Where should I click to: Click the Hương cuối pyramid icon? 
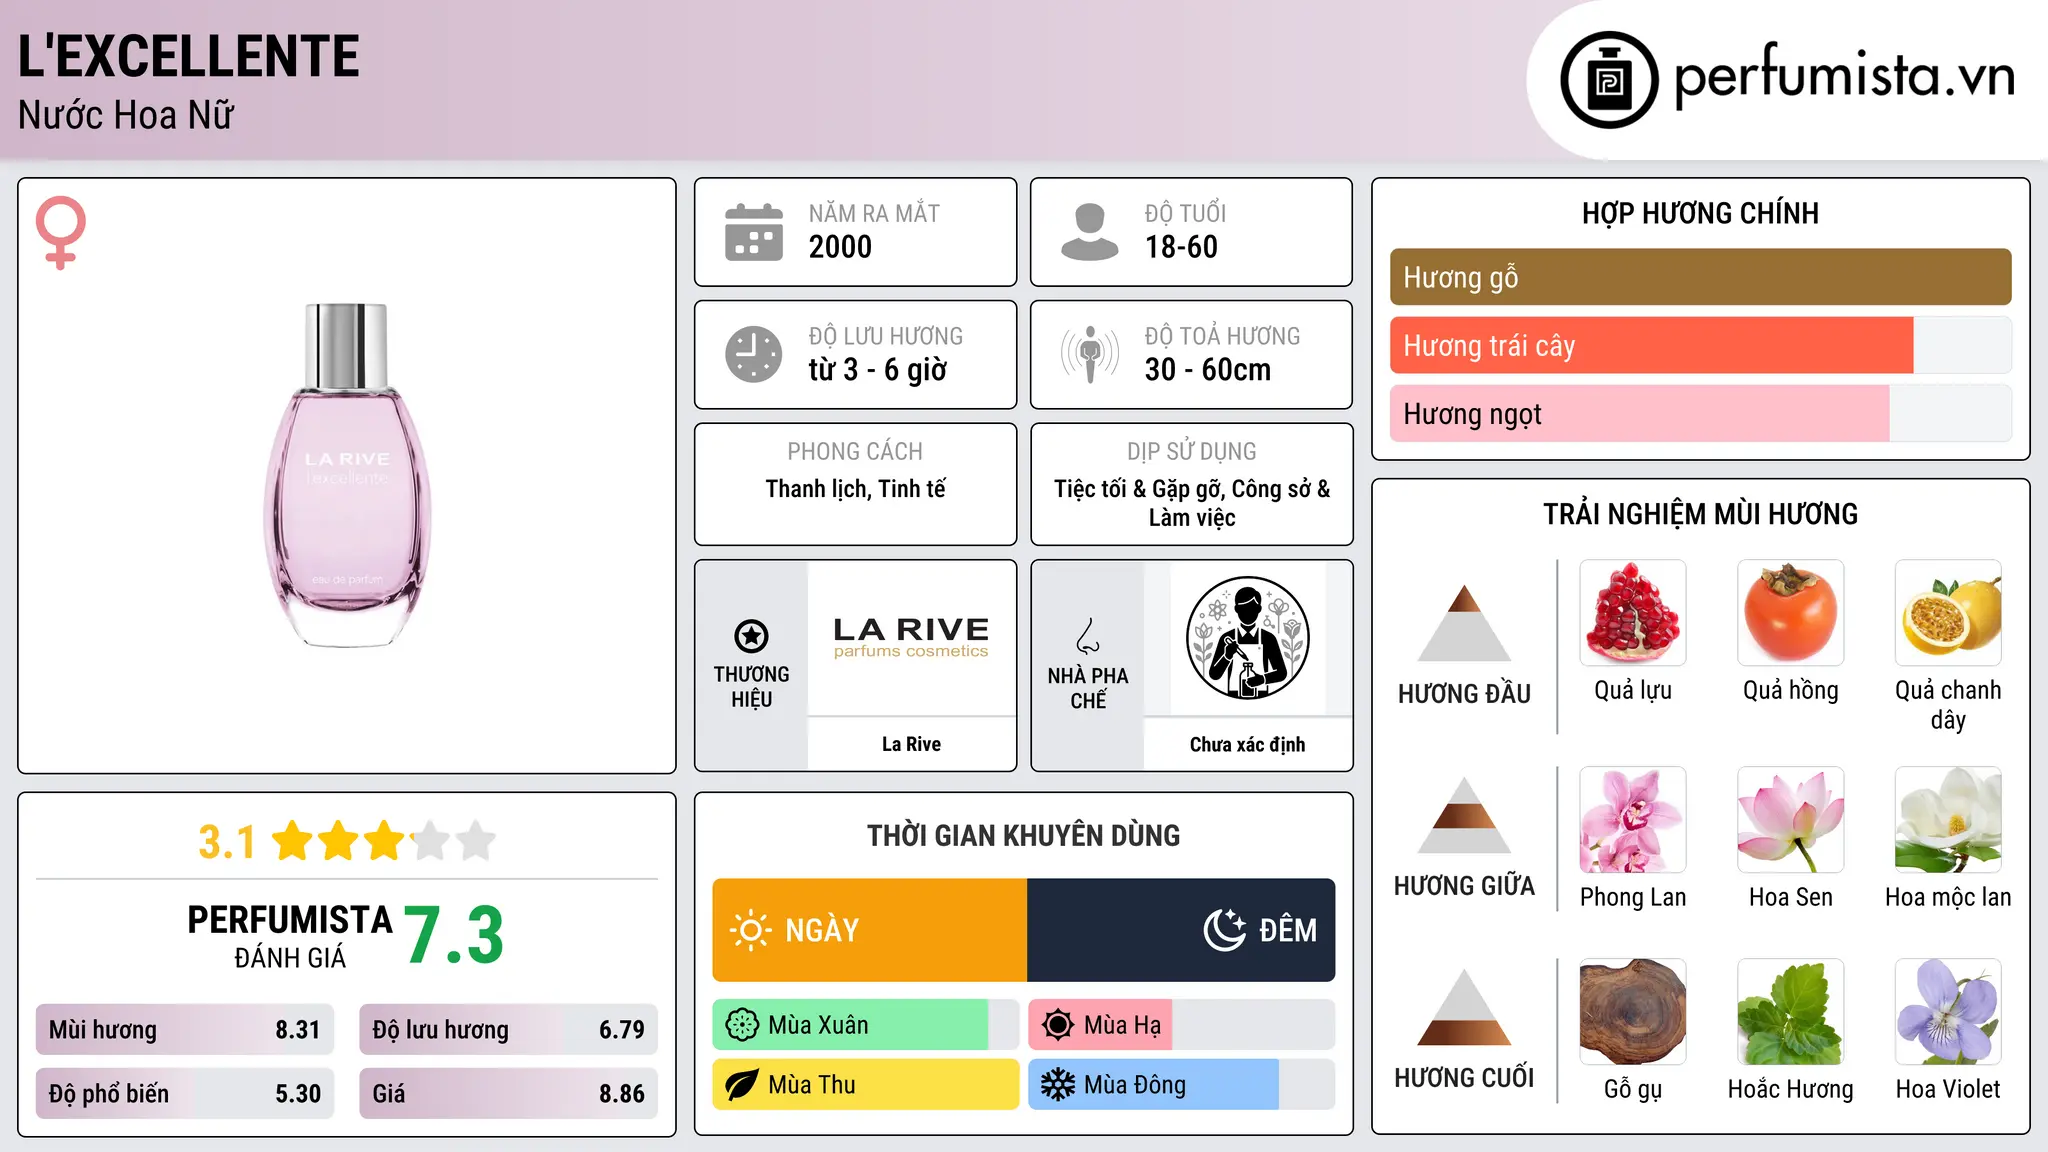pyautogui.click(x=1464, y=1007)
